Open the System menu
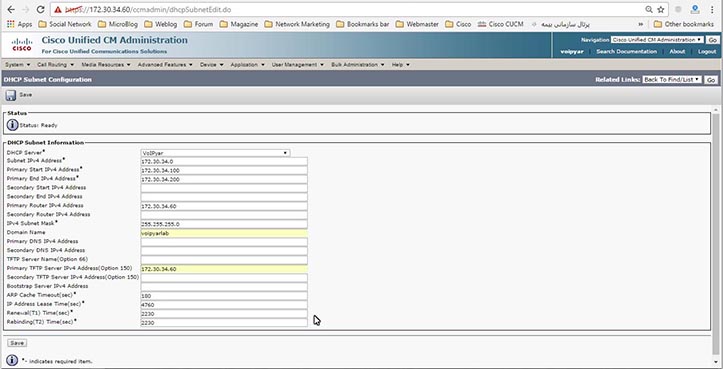The width and height of the screenshot is (723, 369). point(18,65)
